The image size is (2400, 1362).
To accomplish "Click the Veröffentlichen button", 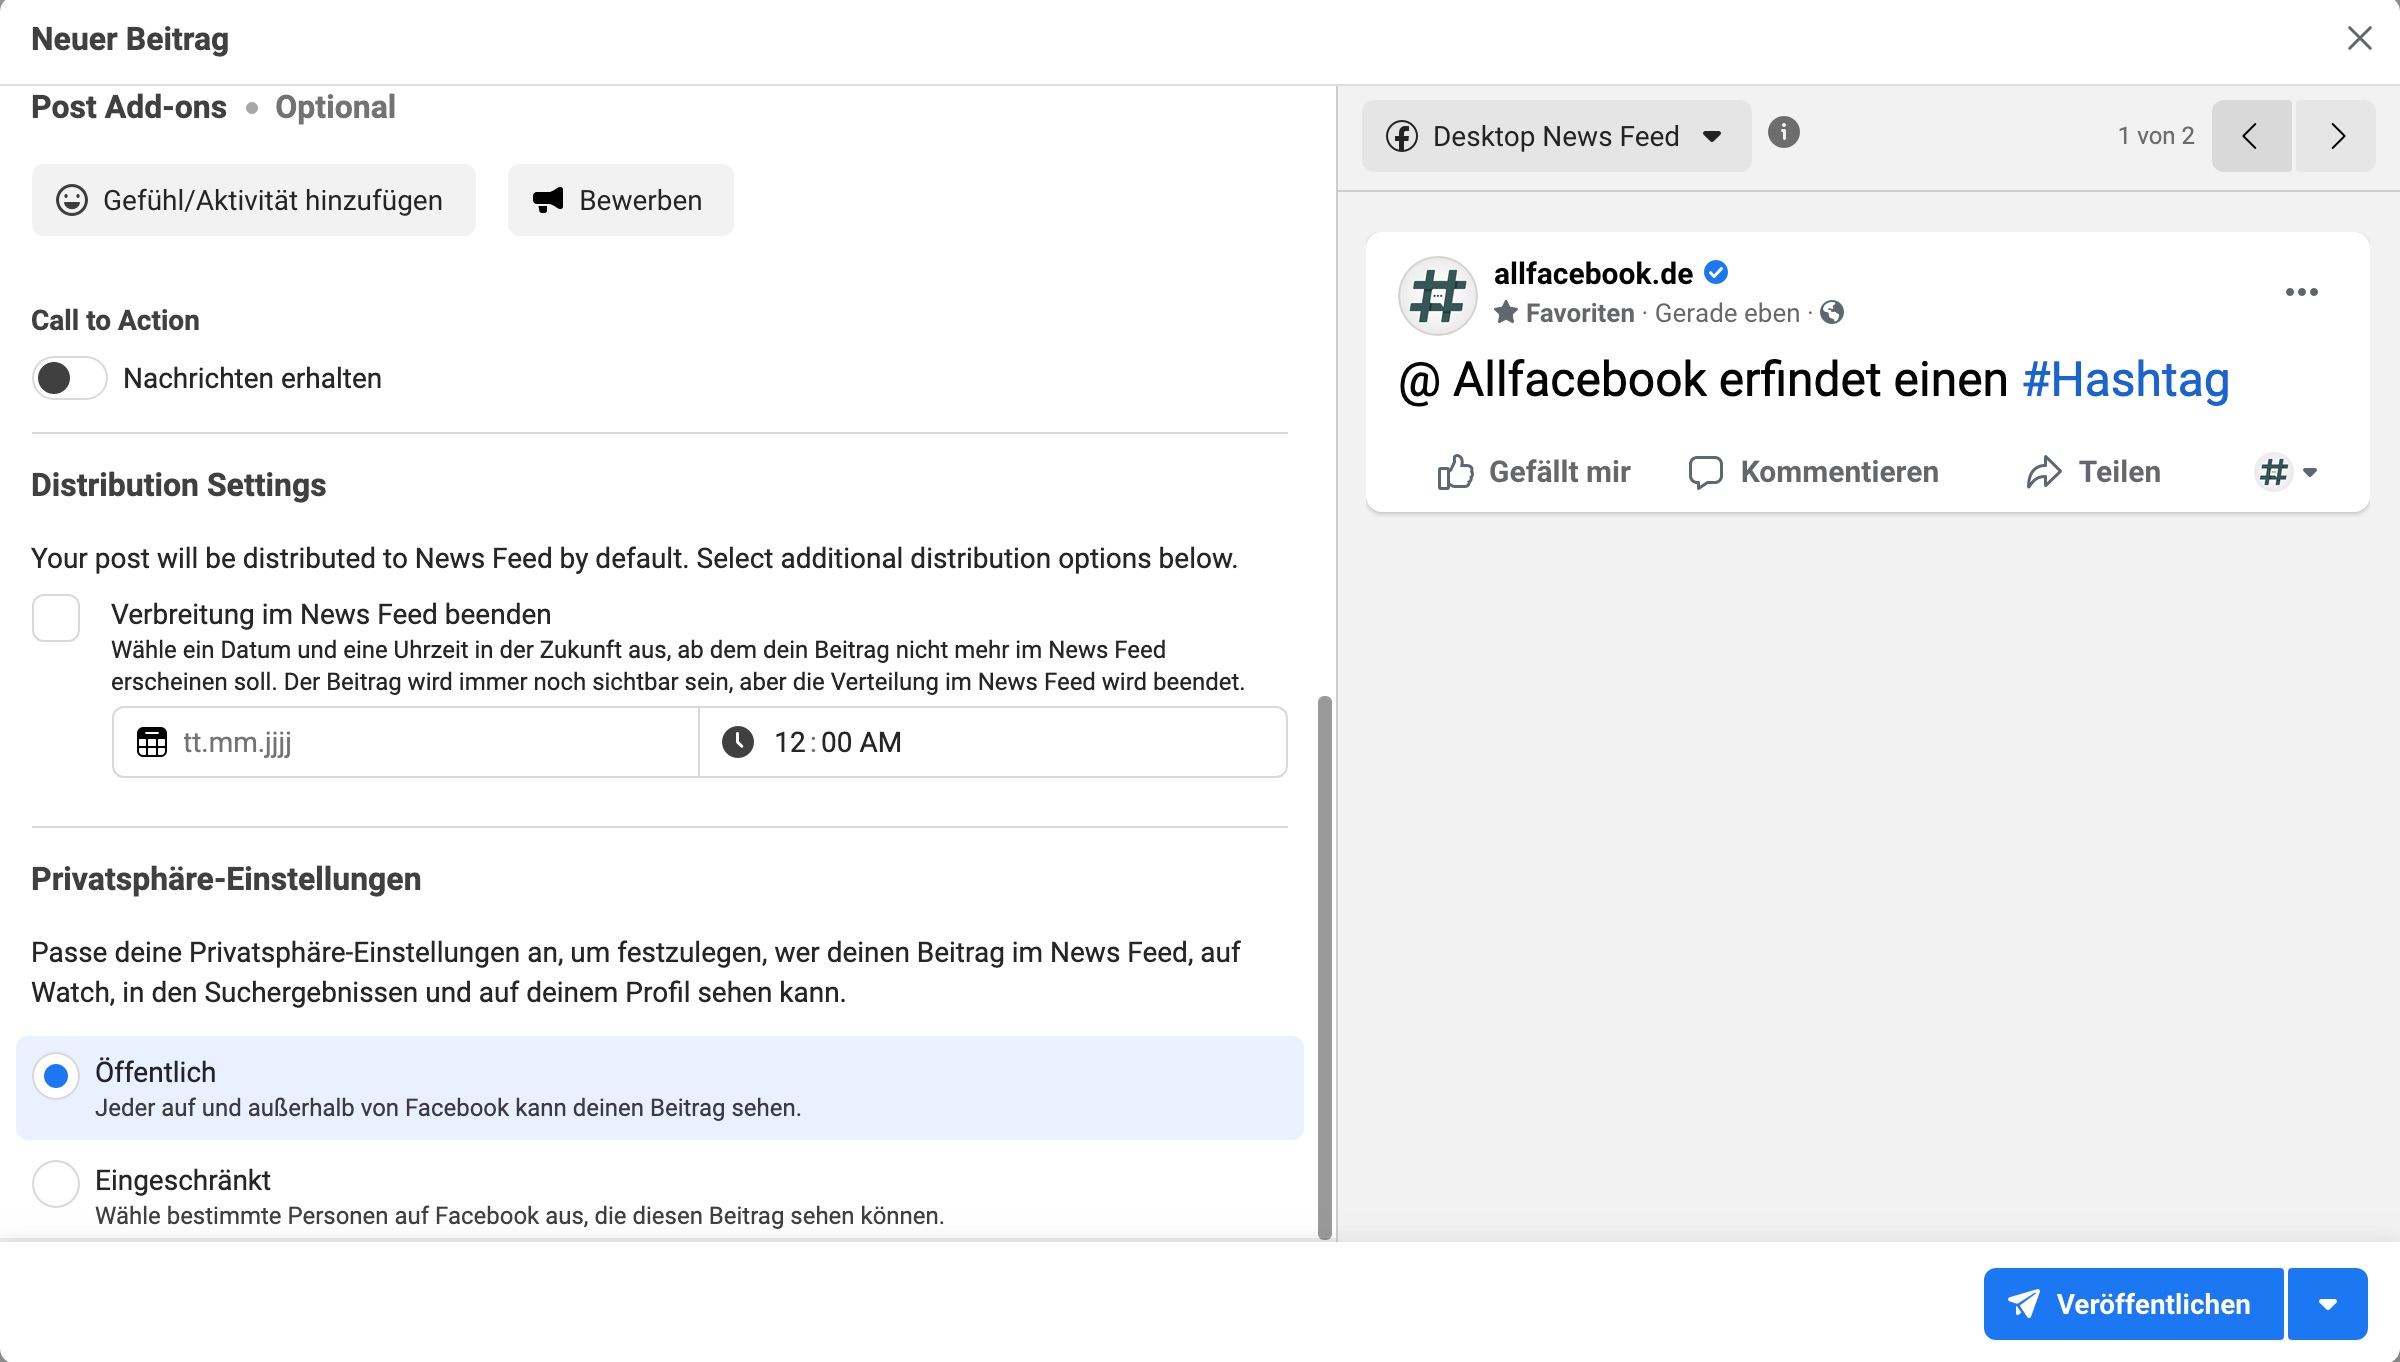I will (x=2133, y=1304).
